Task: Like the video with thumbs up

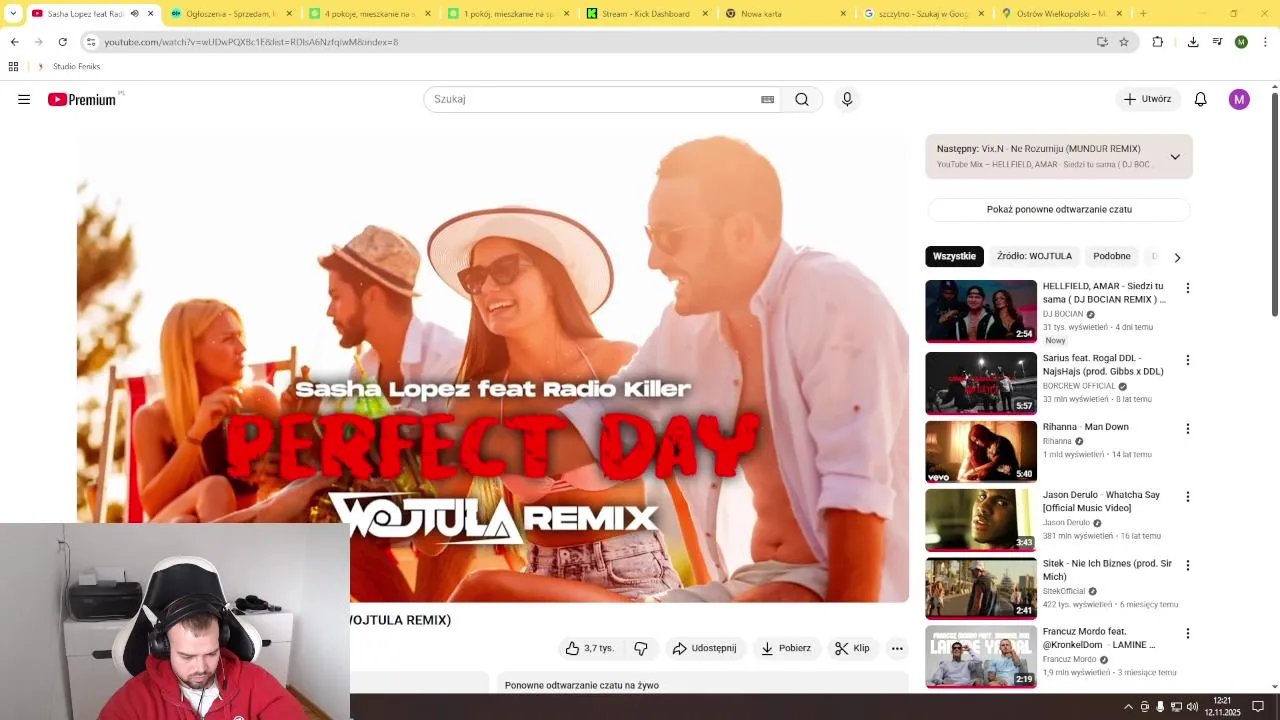Action: [x=590, y=648]
